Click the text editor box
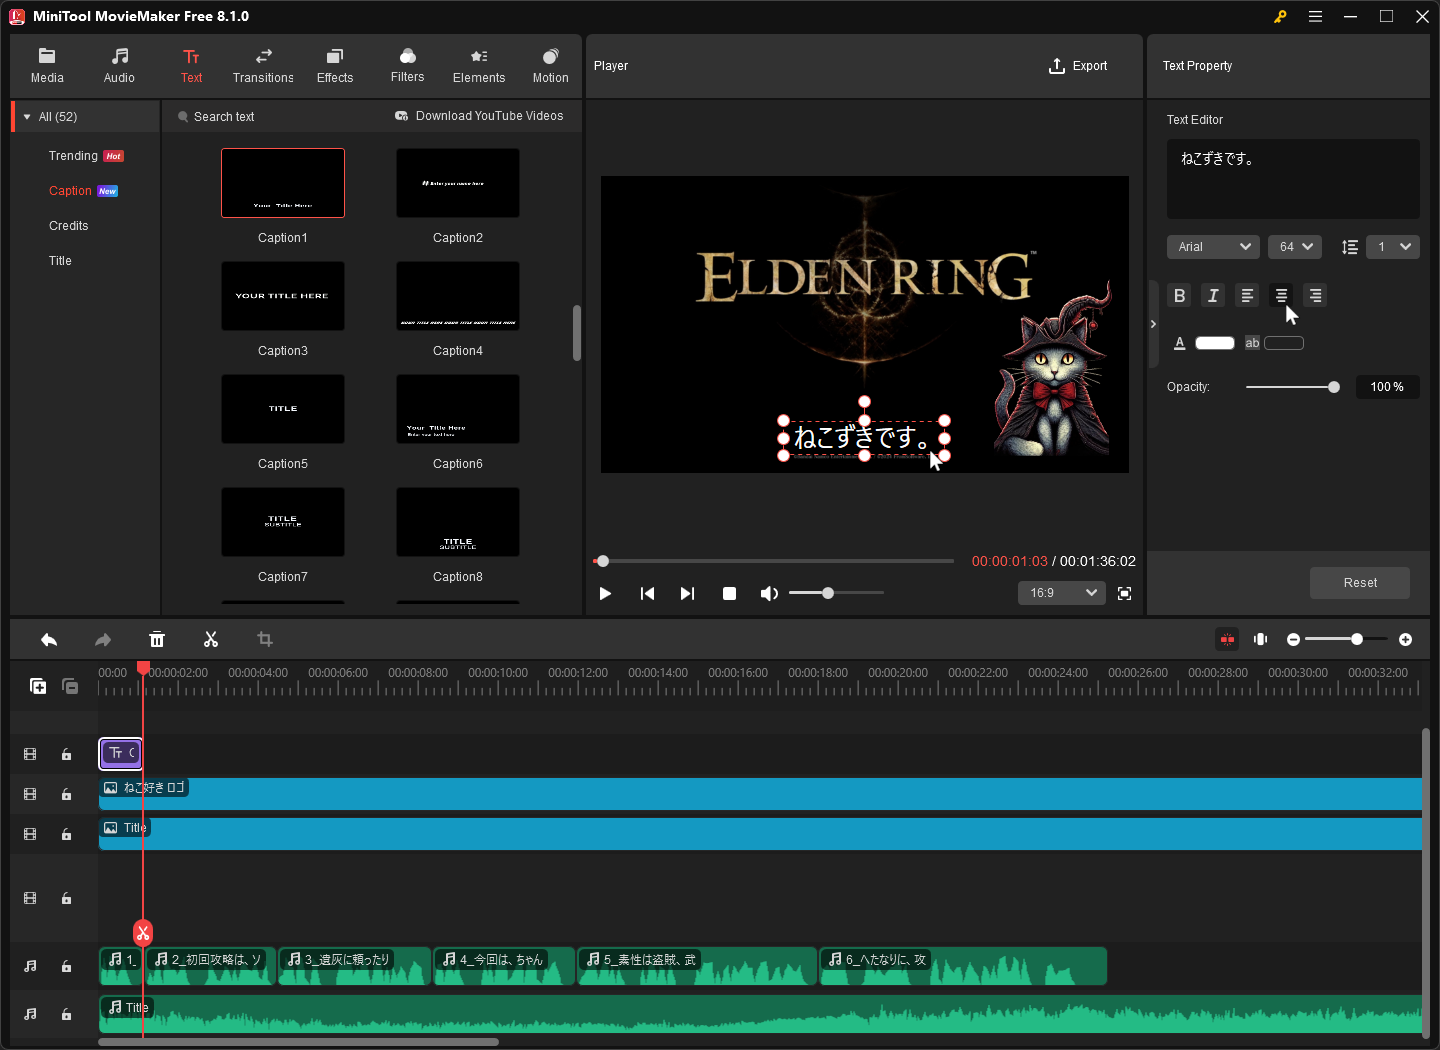This screenshot has width=1440, height=1050. (x=1293, y=179)
